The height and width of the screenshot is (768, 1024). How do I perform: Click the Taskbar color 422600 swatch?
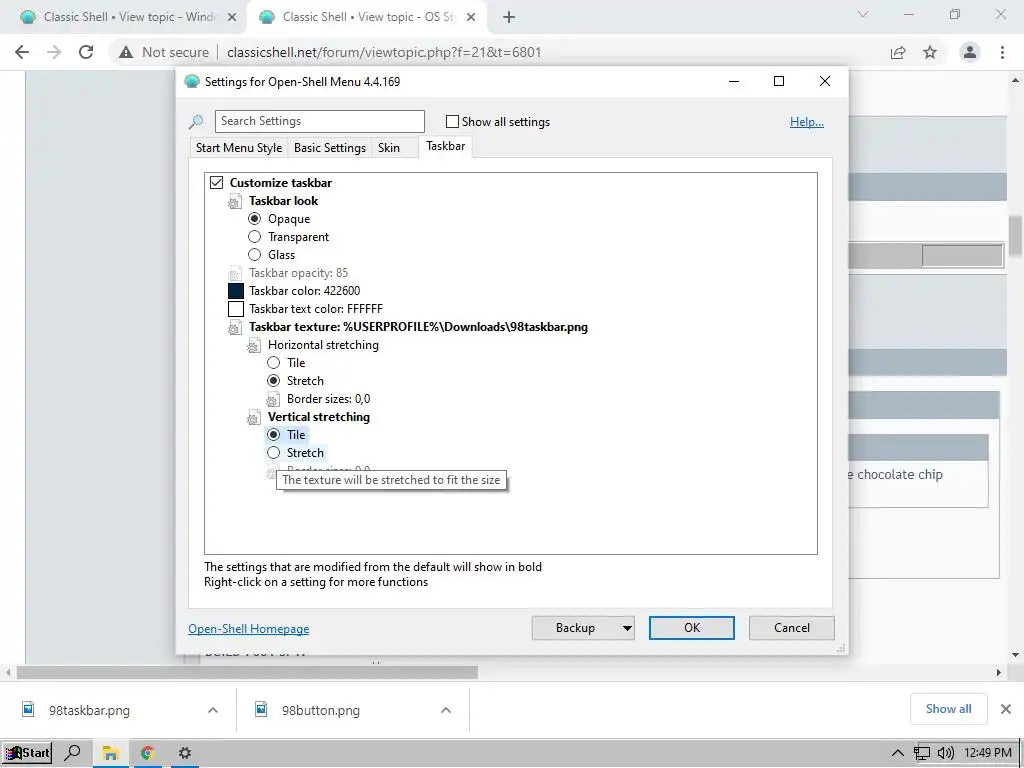point(236,291)
